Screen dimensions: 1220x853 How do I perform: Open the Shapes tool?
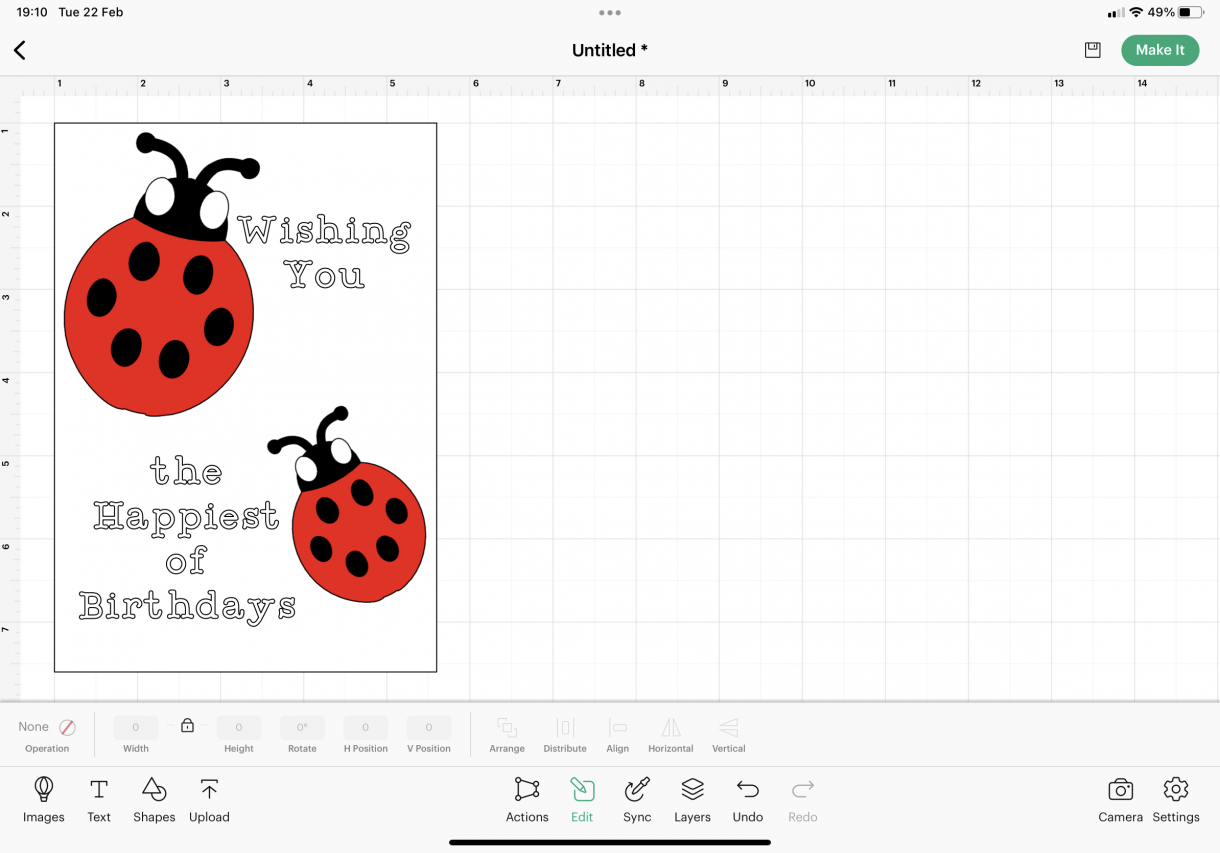click(x=154, y=800)
